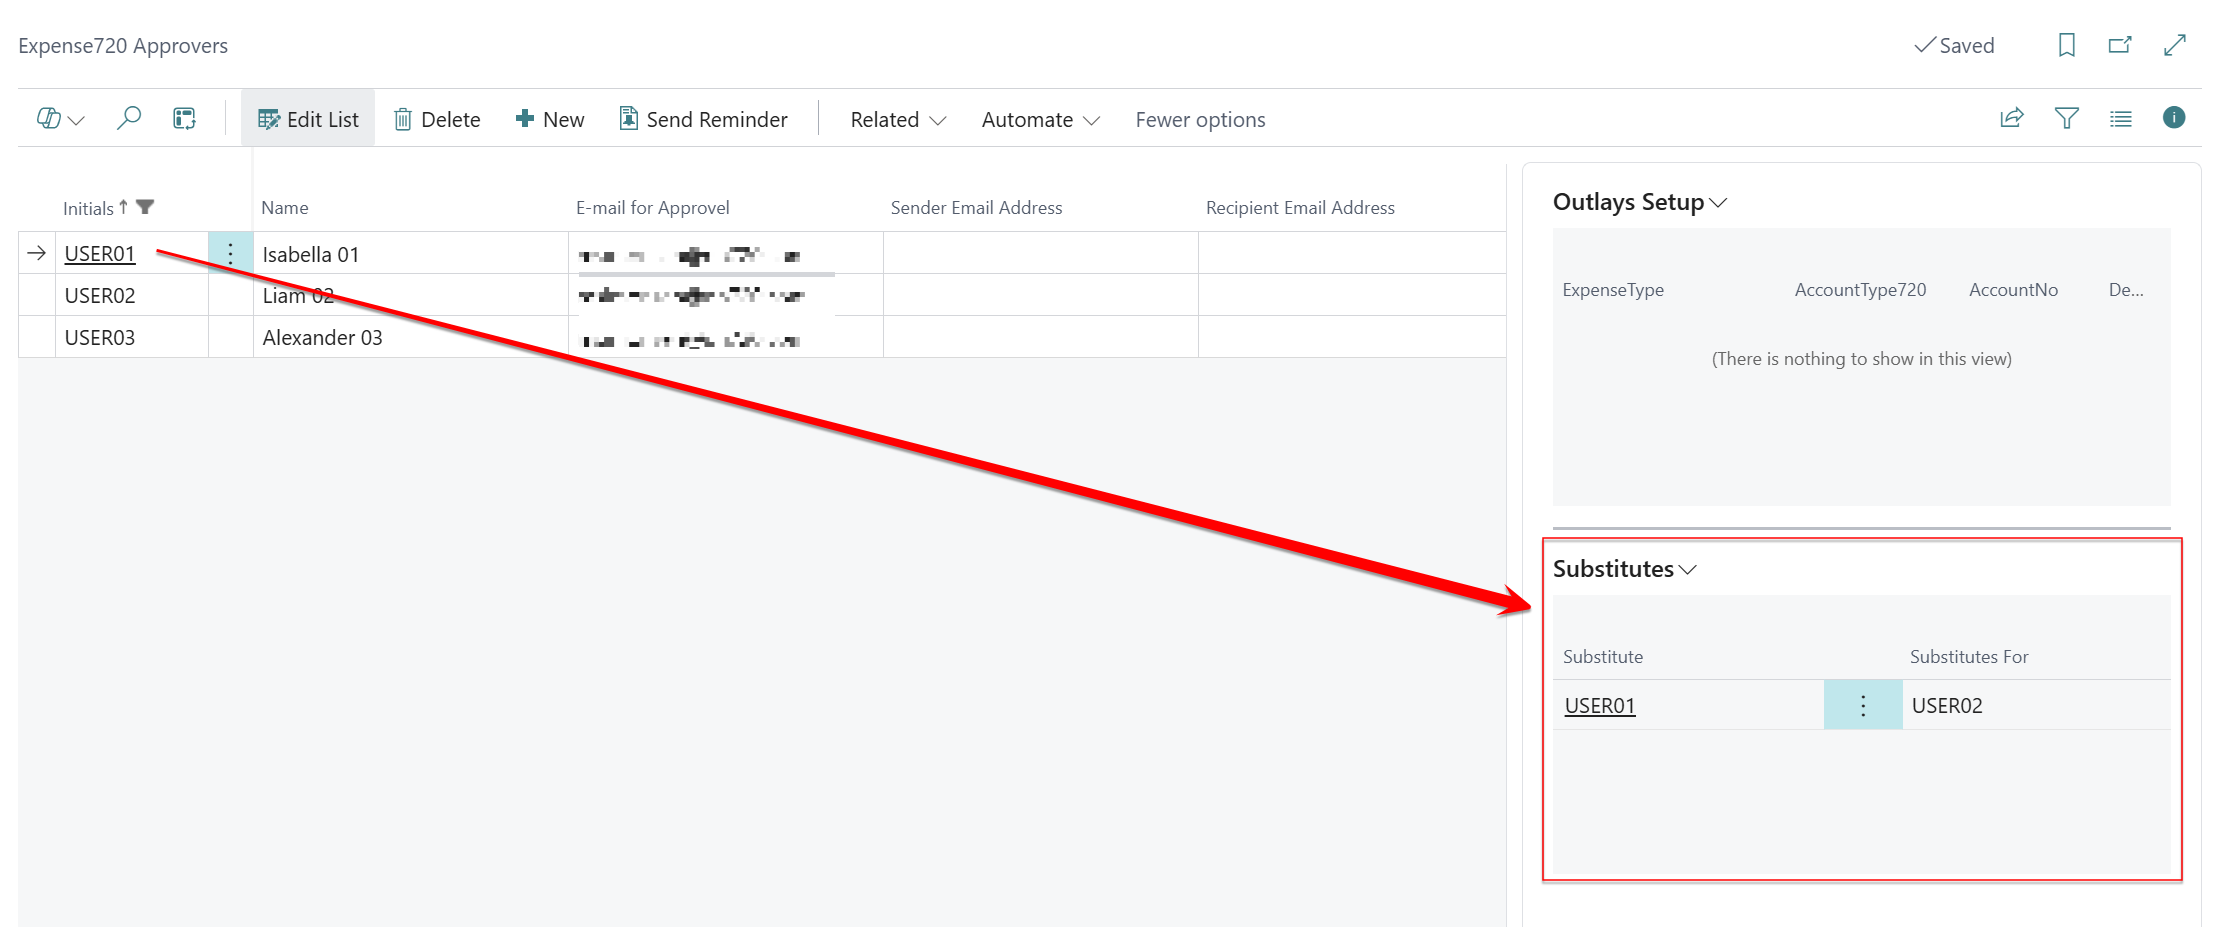Click the filter funnel on Initials column
This screenshot has height=927, width=2224.
(145, 207)
